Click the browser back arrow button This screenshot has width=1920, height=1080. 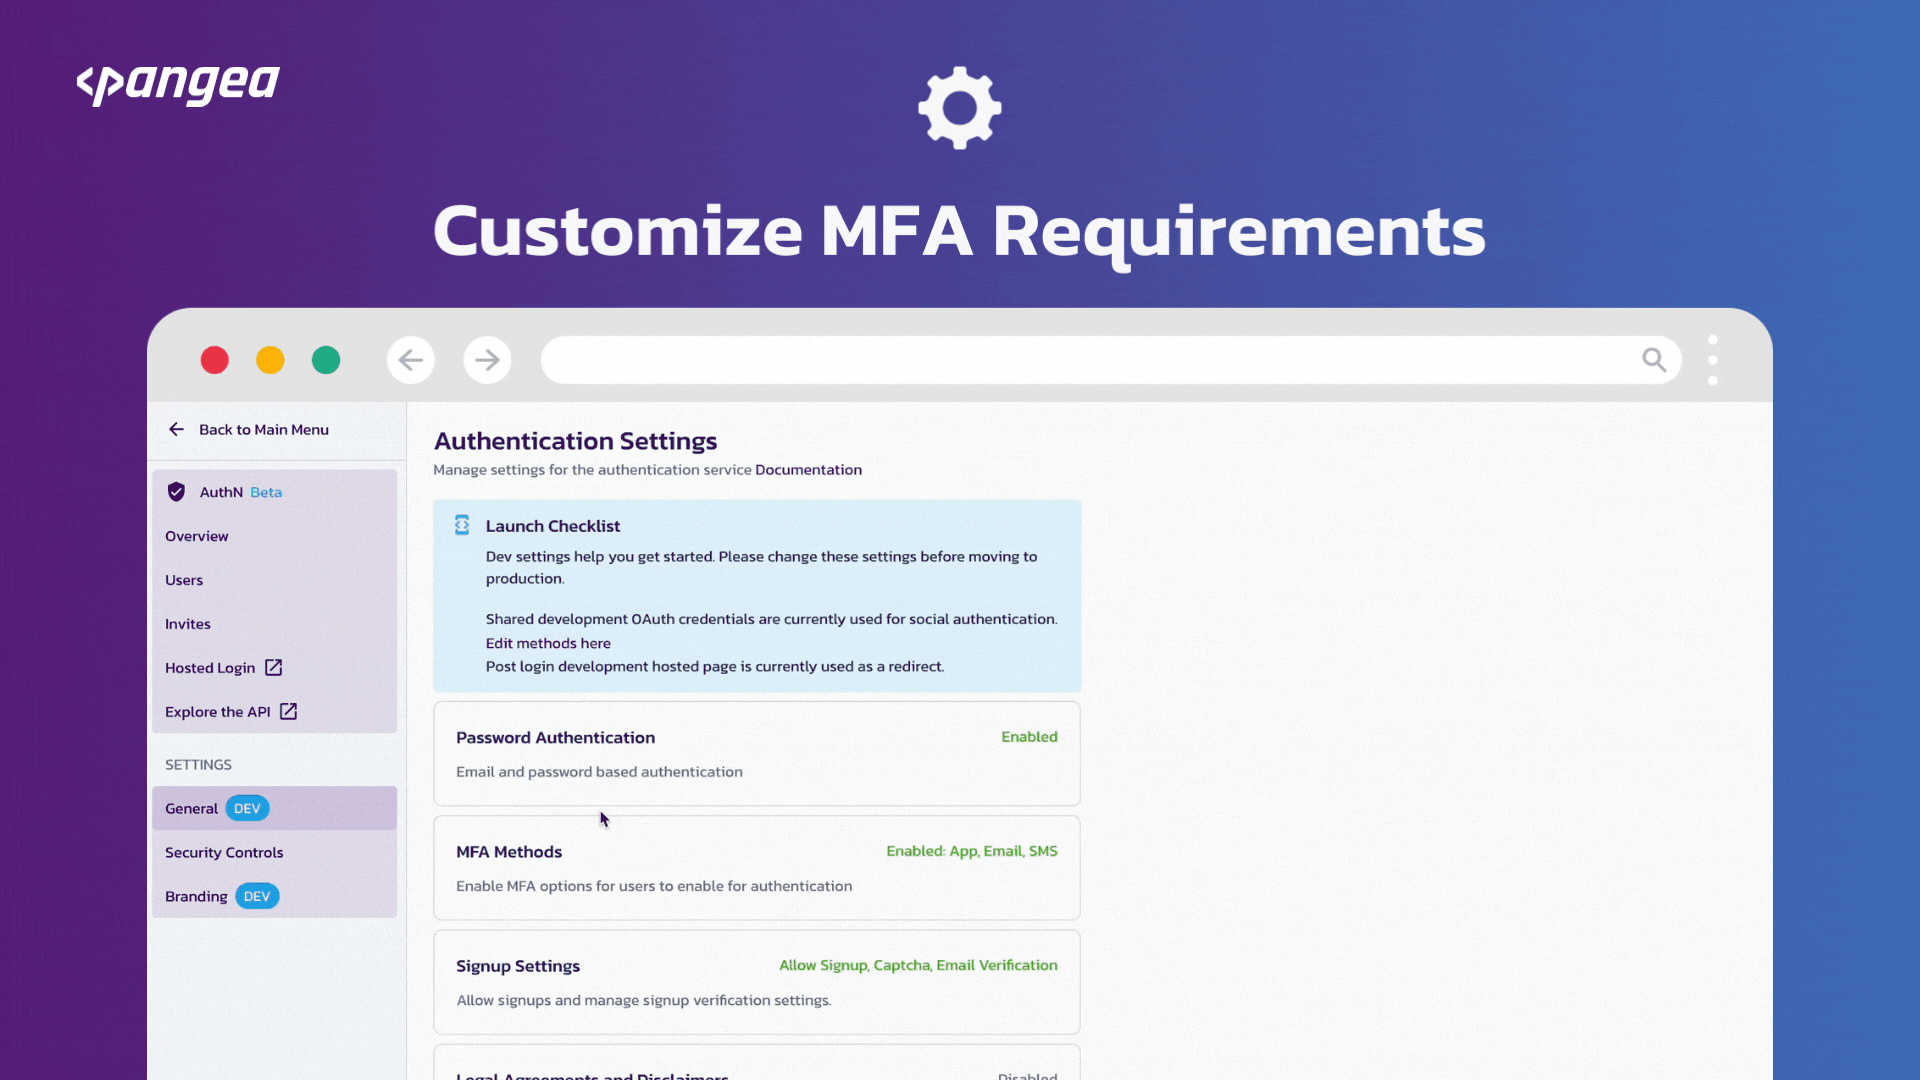click(x=411, y=360)
